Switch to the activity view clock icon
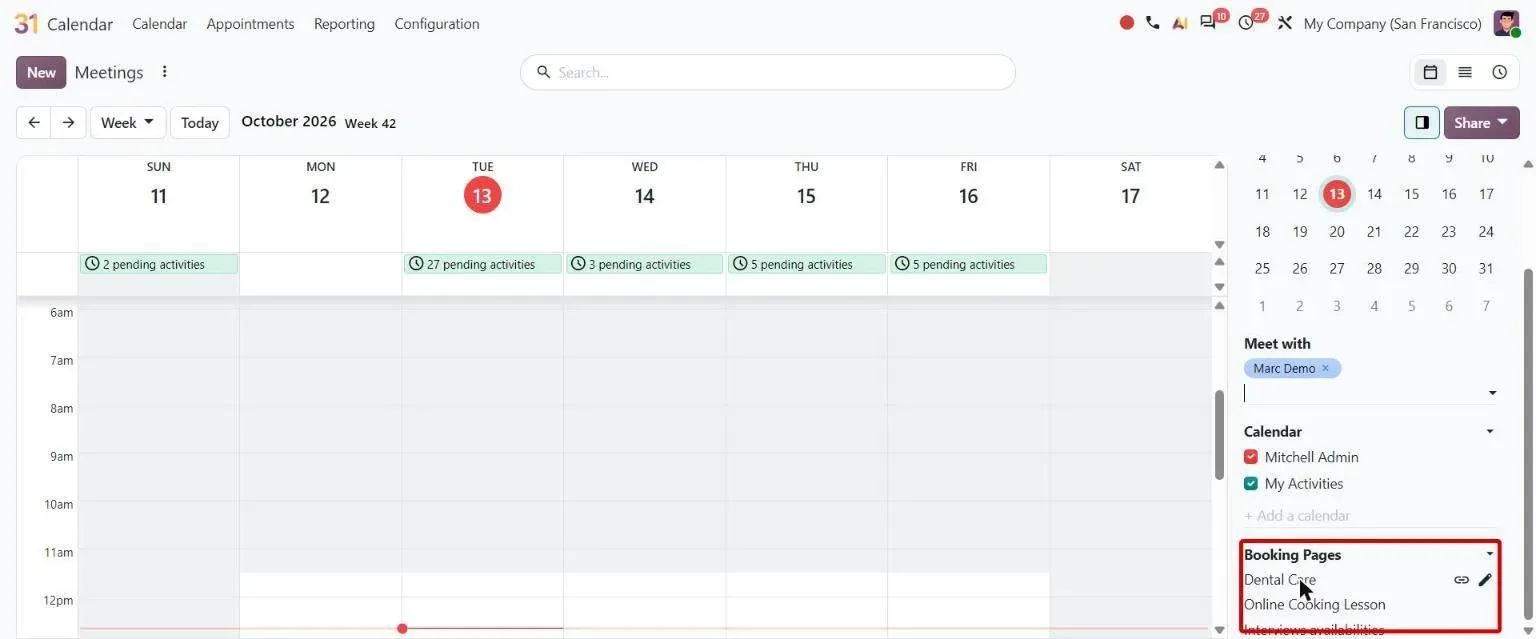The height and width of the screenshot is (639, 1536). [1500, 72]
